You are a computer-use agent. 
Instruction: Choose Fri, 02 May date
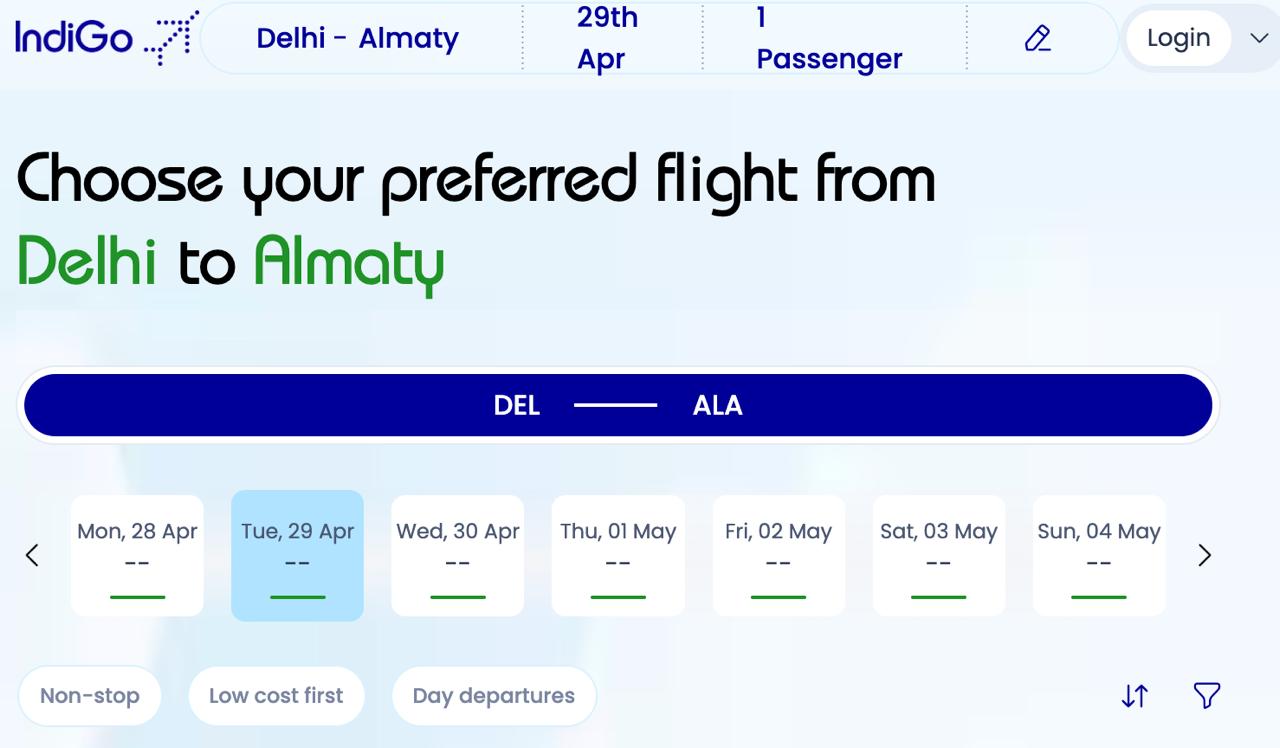(779, 555)
